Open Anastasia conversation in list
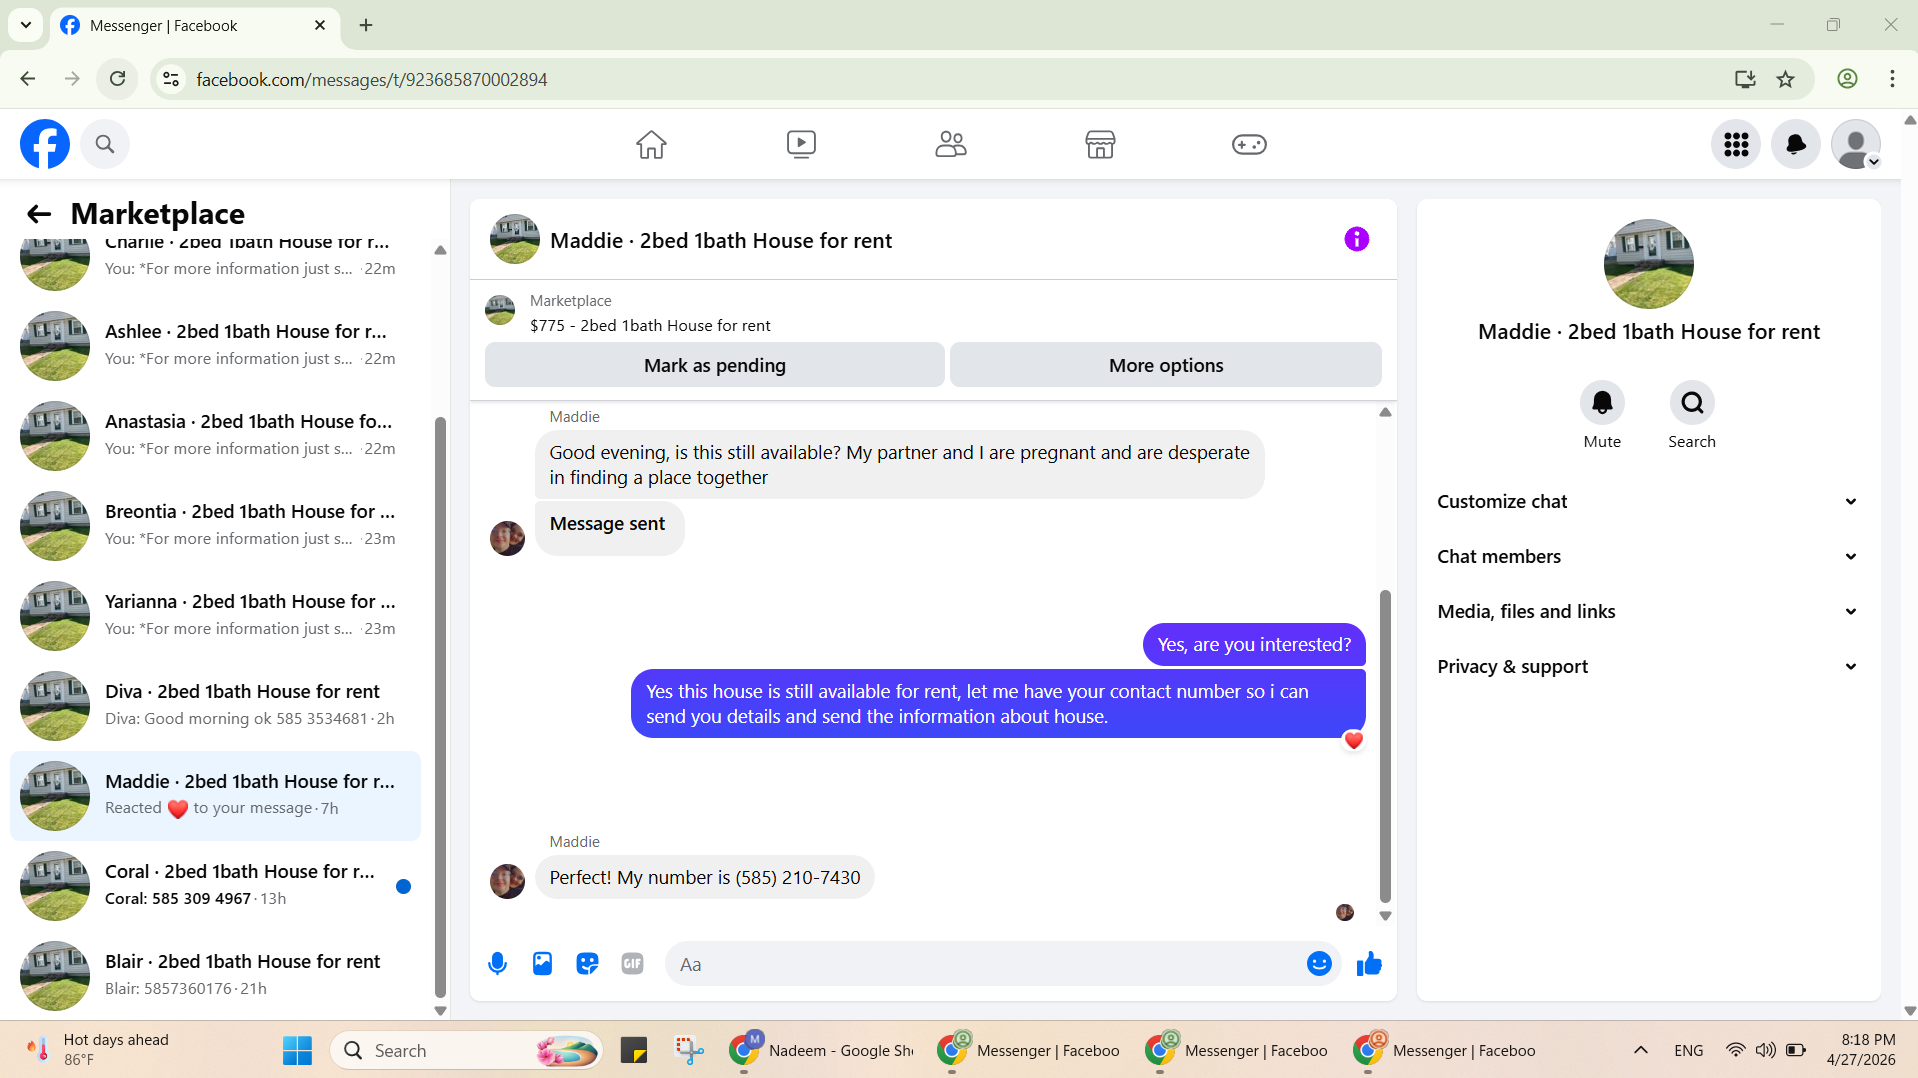 tap(215, 436)
